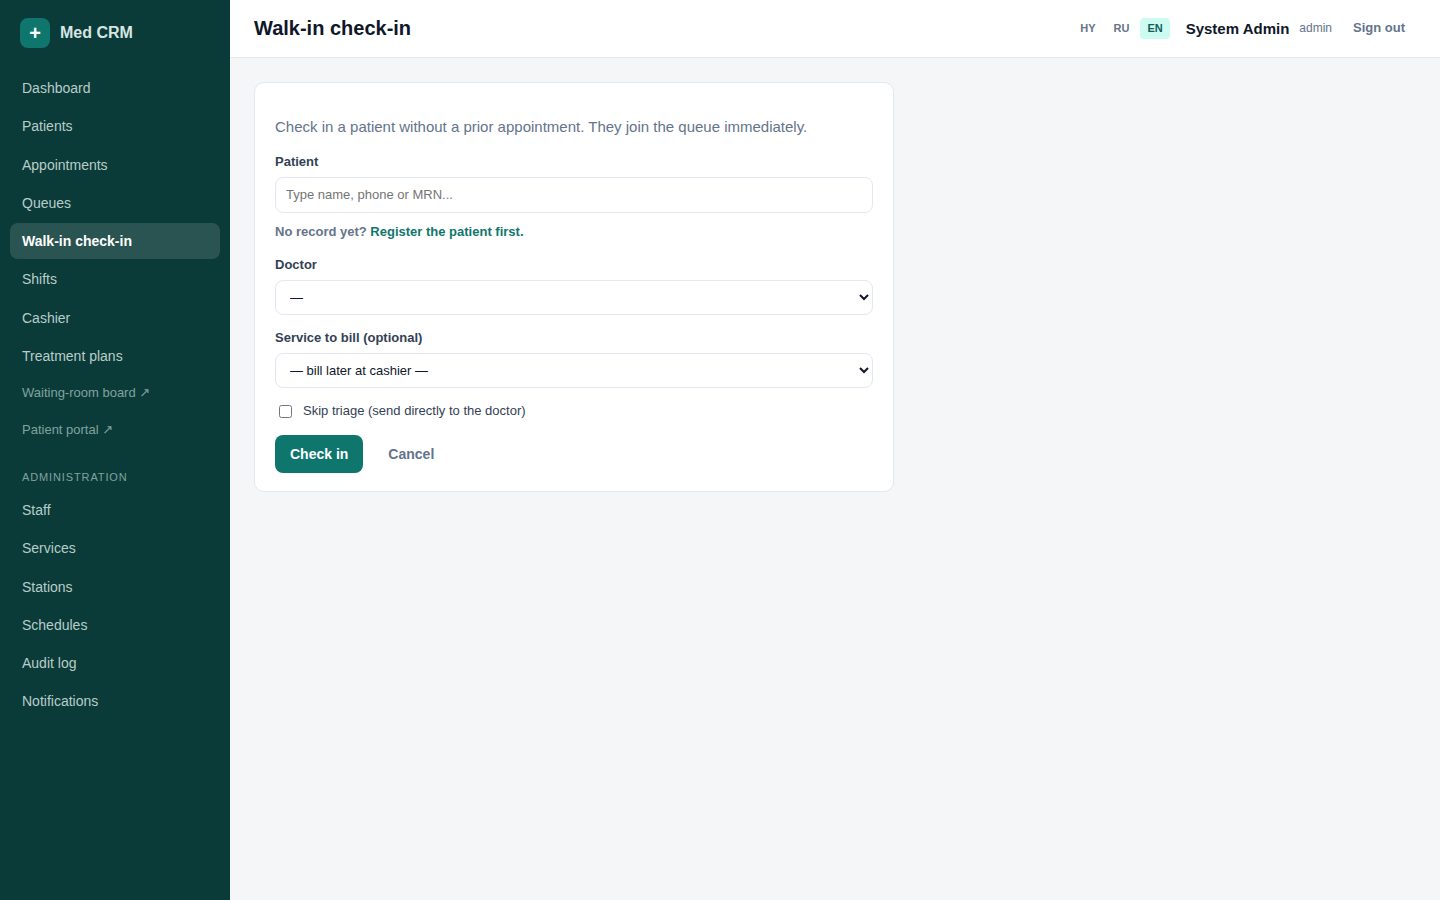Image resolution: width=1440 pixels, height=900 pixels.
Task: Toggle Skip triage checkbox
Action: (x=285, y=411)
